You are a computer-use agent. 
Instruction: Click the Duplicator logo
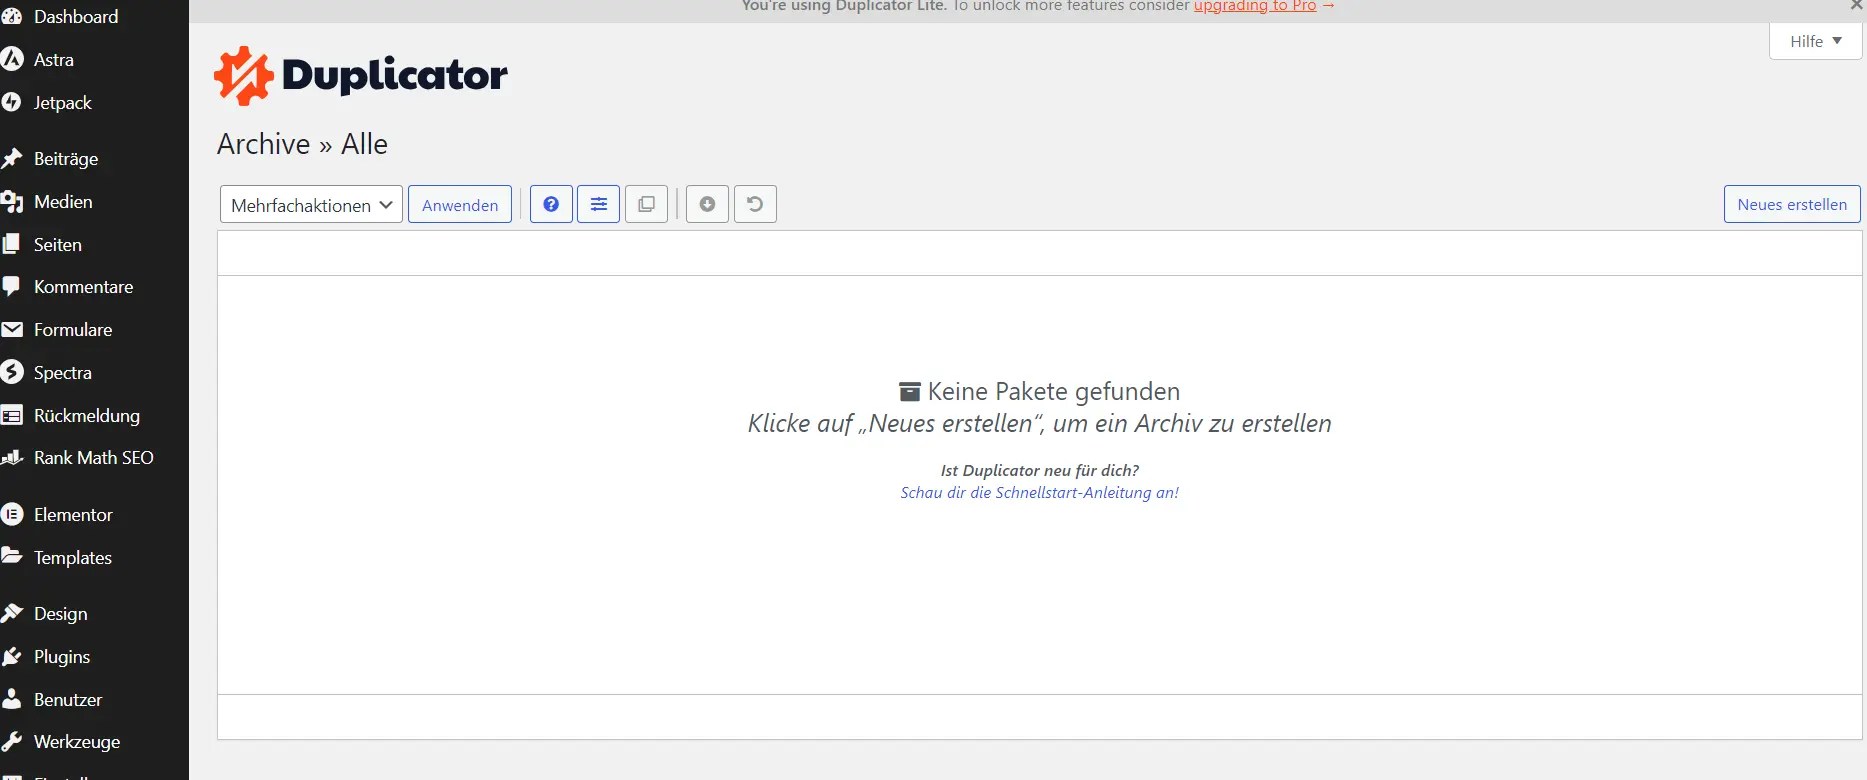coord(360,75)
